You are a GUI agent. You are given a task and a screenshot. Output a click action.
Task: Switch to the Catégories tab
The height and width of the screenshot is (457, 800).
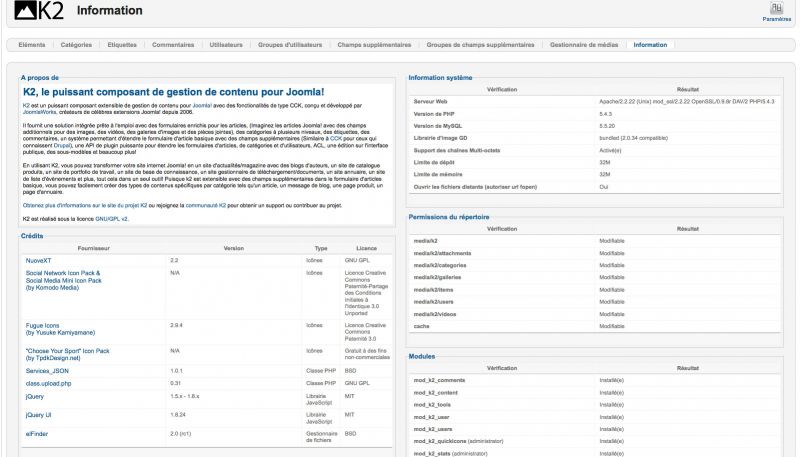coord(76,45)
